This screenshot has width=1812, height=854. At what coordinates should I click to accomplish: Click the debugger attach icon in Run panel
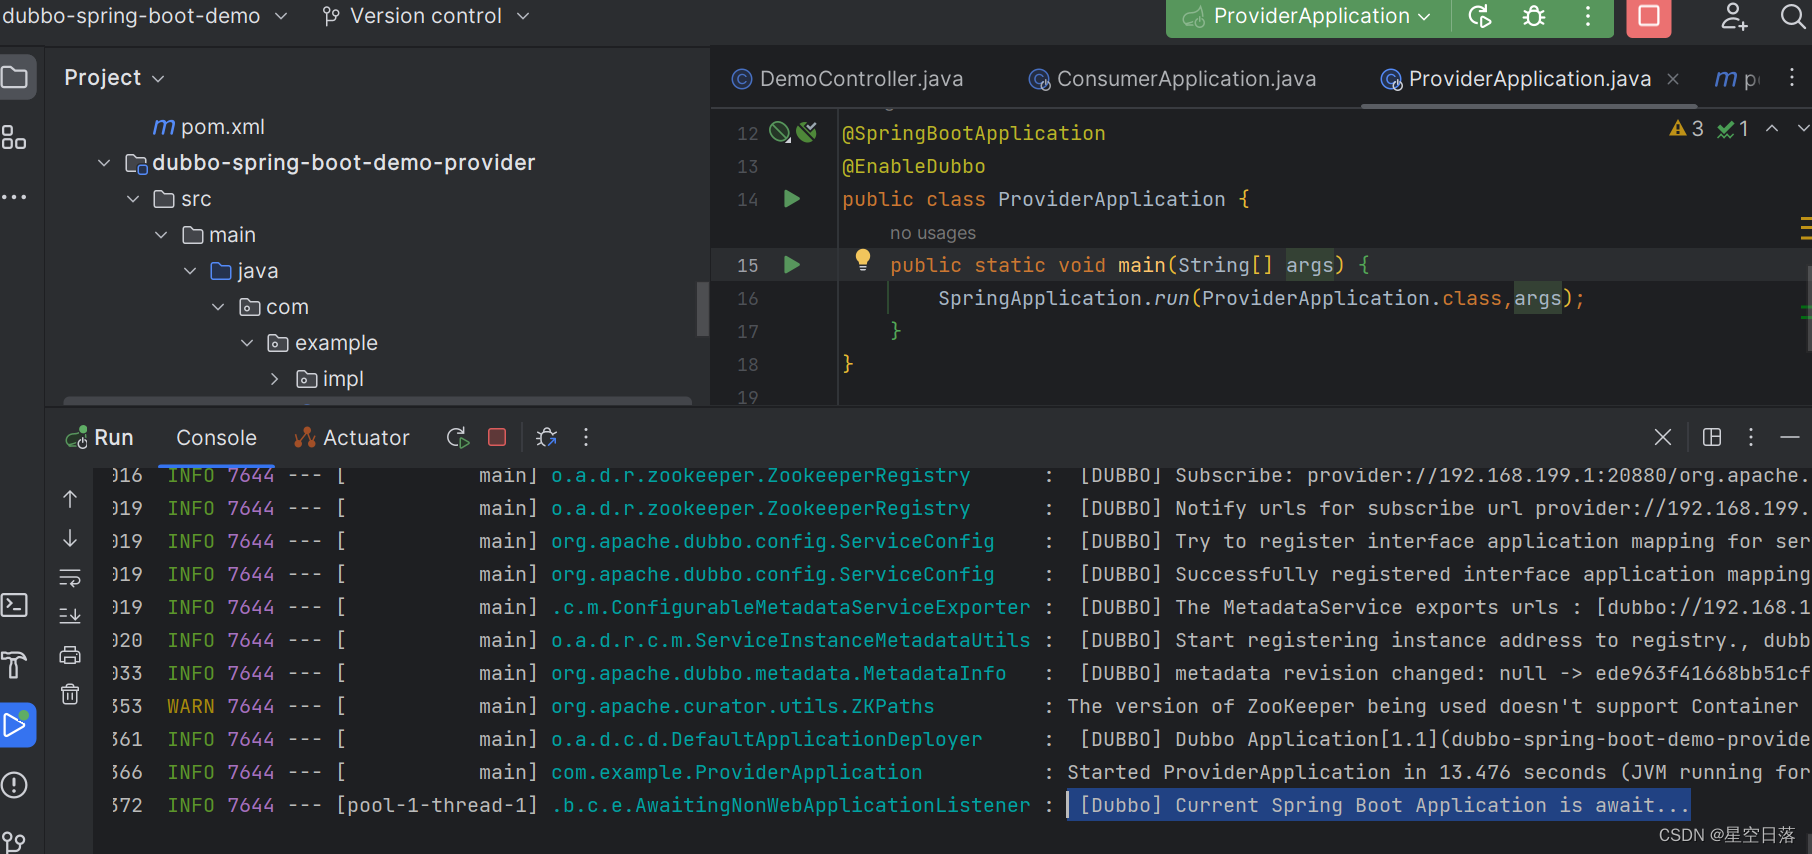point(546,437)
